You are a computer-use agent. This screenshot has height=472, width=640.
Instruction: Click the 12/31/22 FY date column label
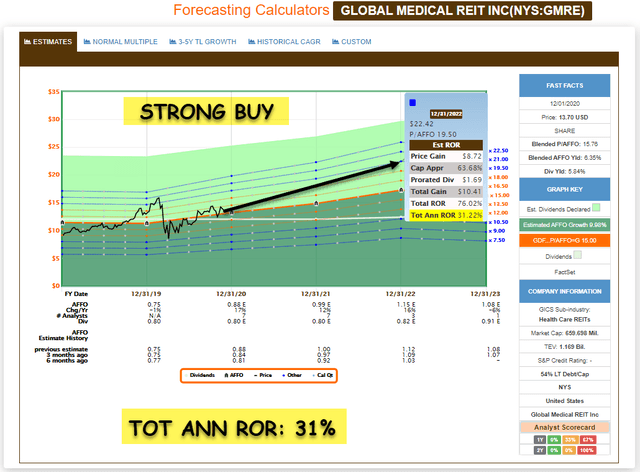pos(400,294)
